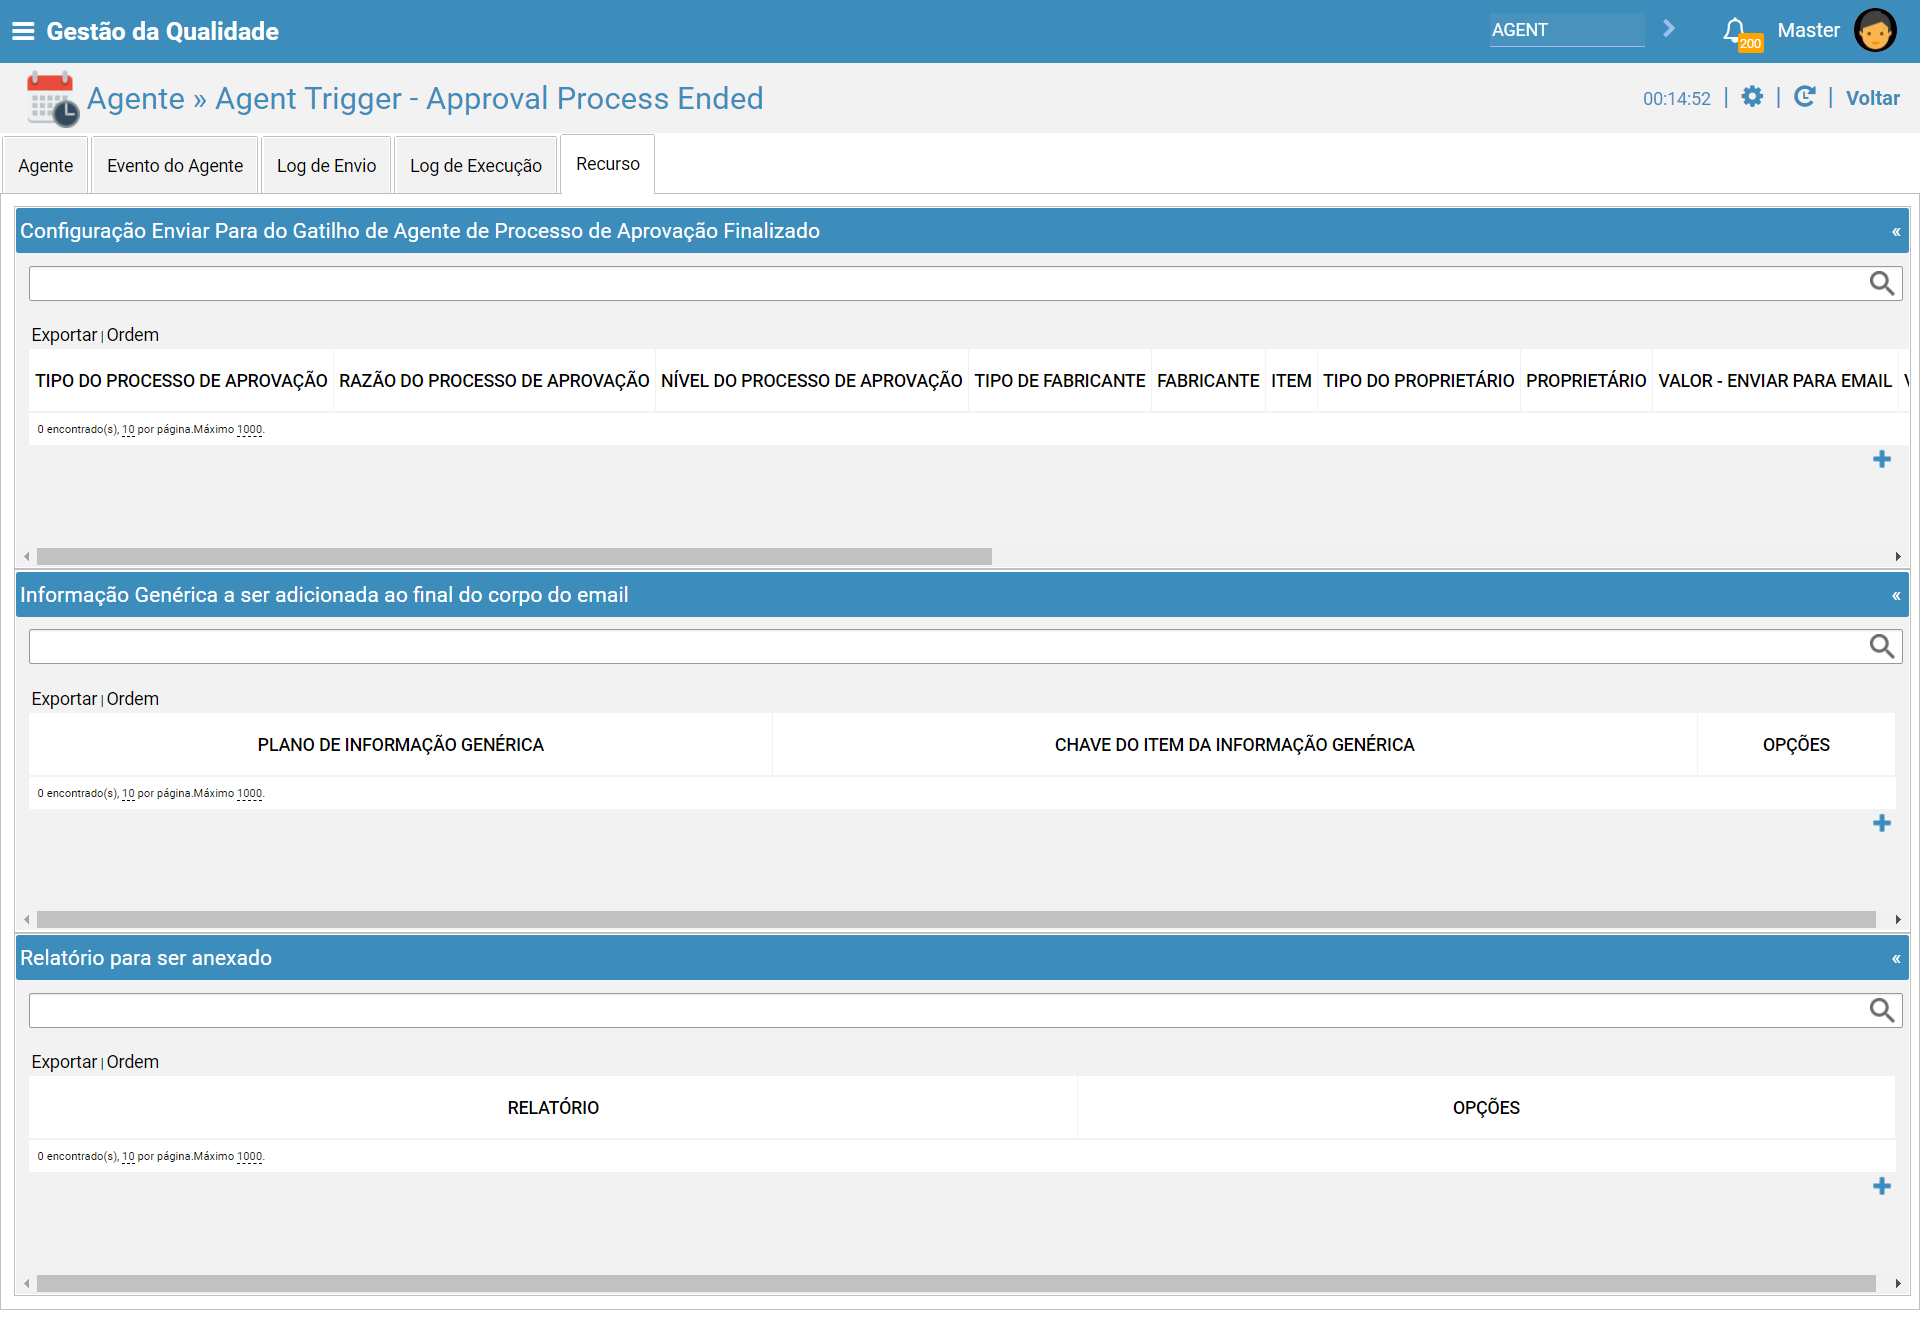Screen dimensions: 1920x1317
Task: Open the Log de Envio tab
Action: (326, 165)
